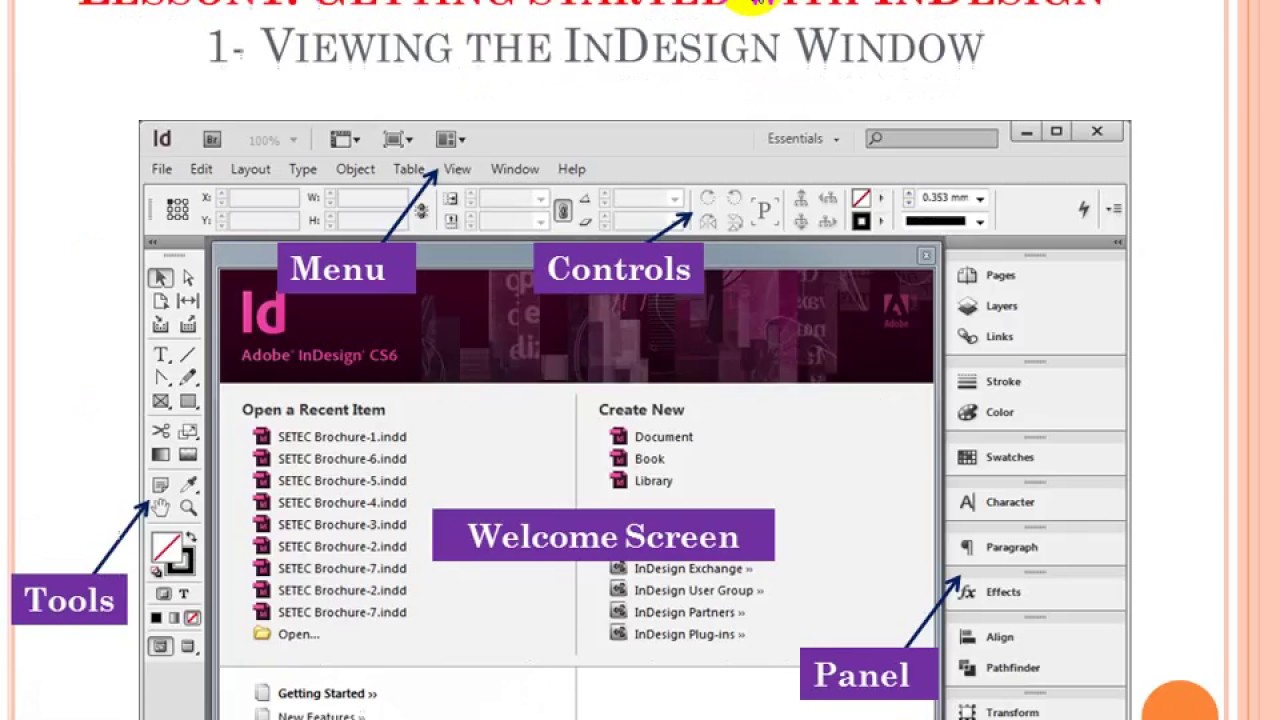Open the Object menu
This screenshot has height=720, width=1280.
(355, 169)
